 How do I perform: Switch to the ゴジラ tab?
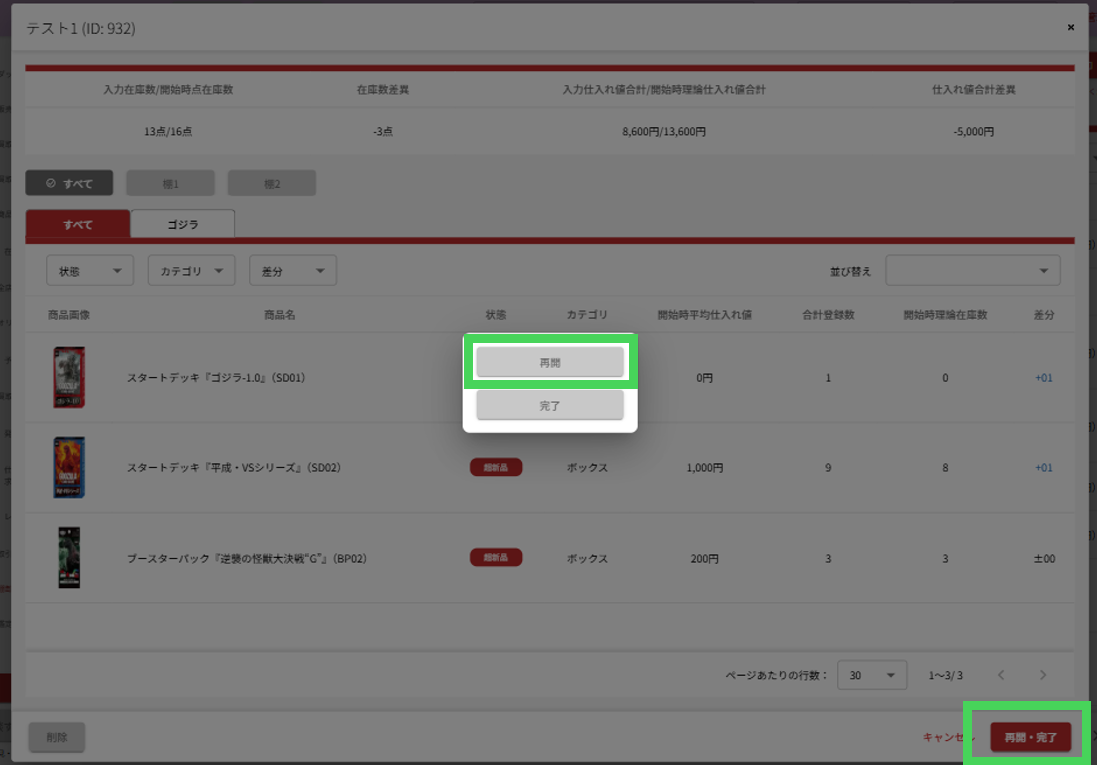(182, 224)
